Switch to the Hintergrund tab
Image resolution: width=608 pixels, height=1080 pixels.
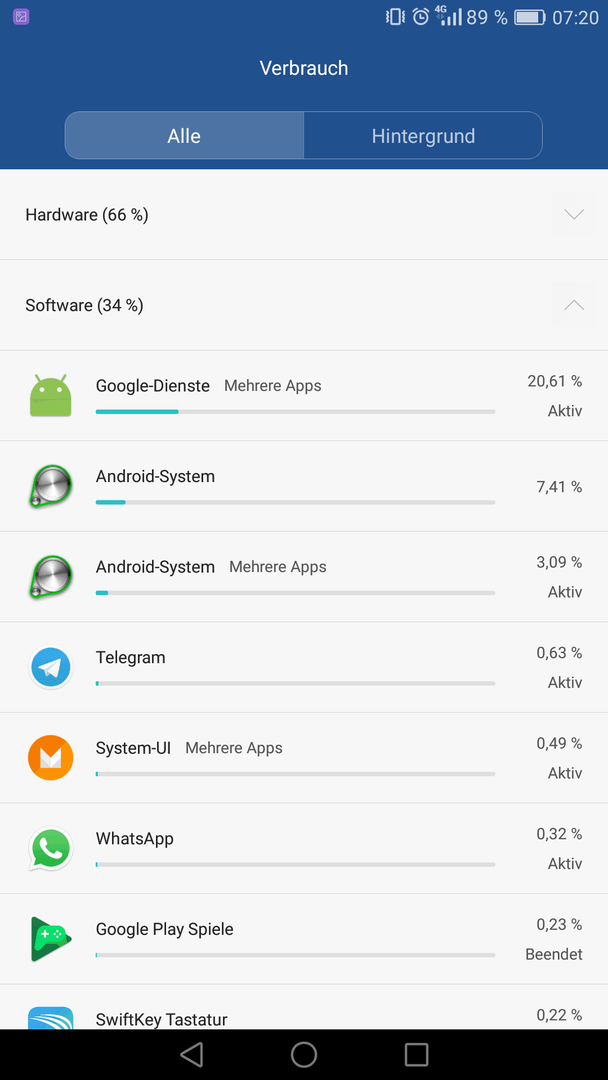click(423, 136)
